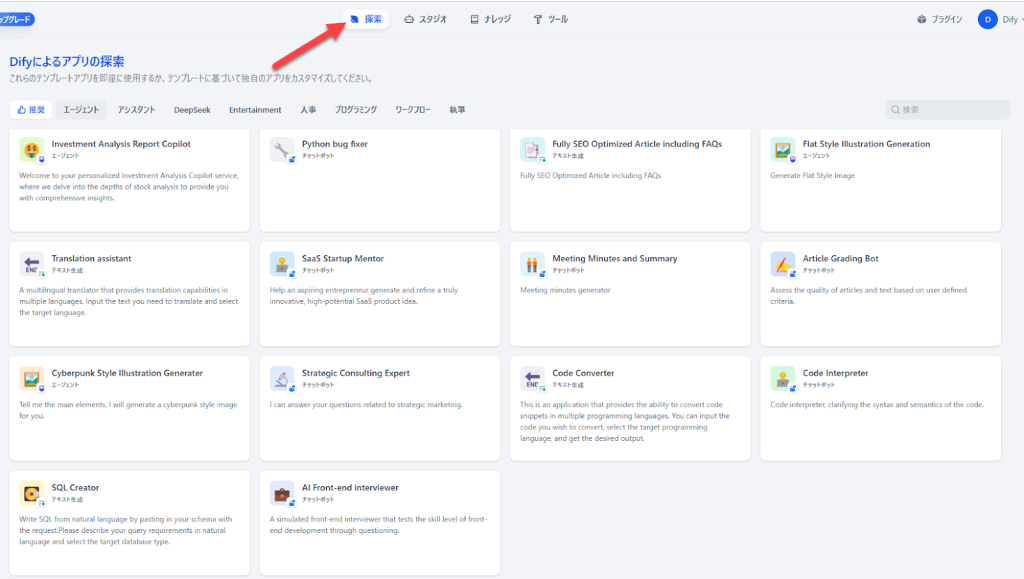Filter apps by ワークフロー category
This screenshot has height=579, width=1024.
click(x=413, y=110)
